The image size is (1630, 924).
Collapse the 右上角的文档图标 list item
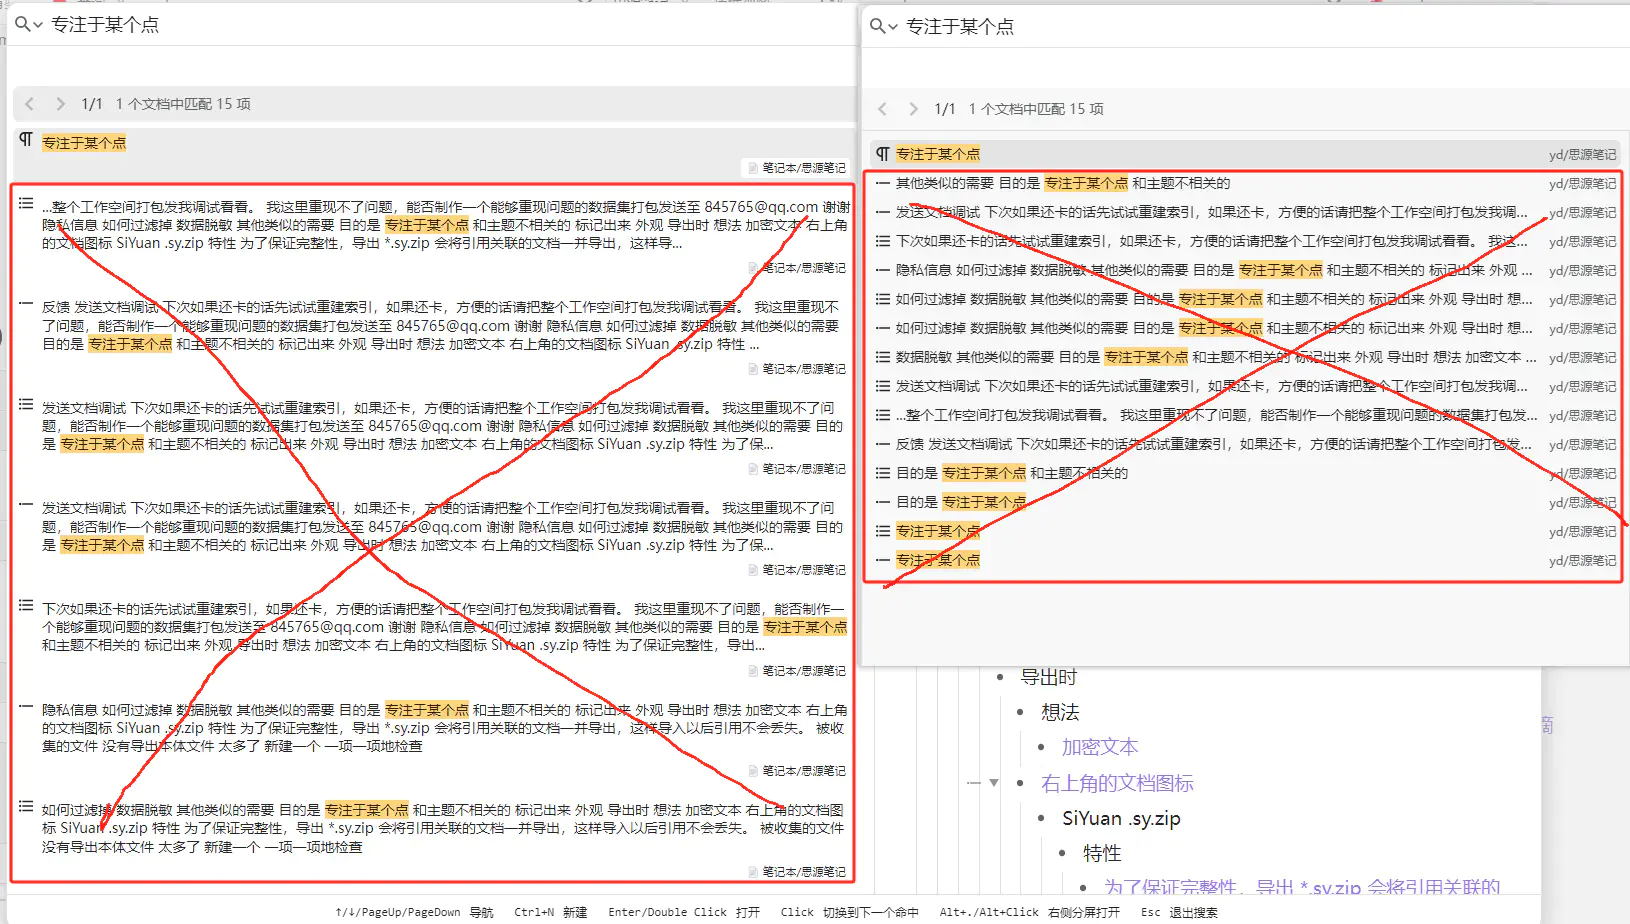click(993, 783)
